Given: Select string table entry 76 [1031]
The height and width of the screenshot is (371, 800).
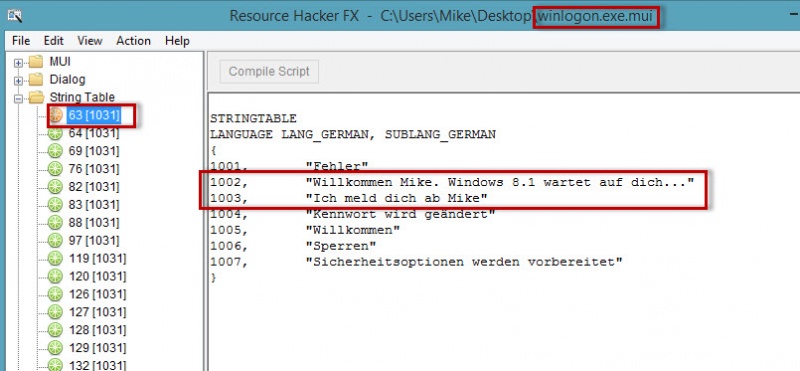Looking at the screenshot, I should (x=94, y=169).
